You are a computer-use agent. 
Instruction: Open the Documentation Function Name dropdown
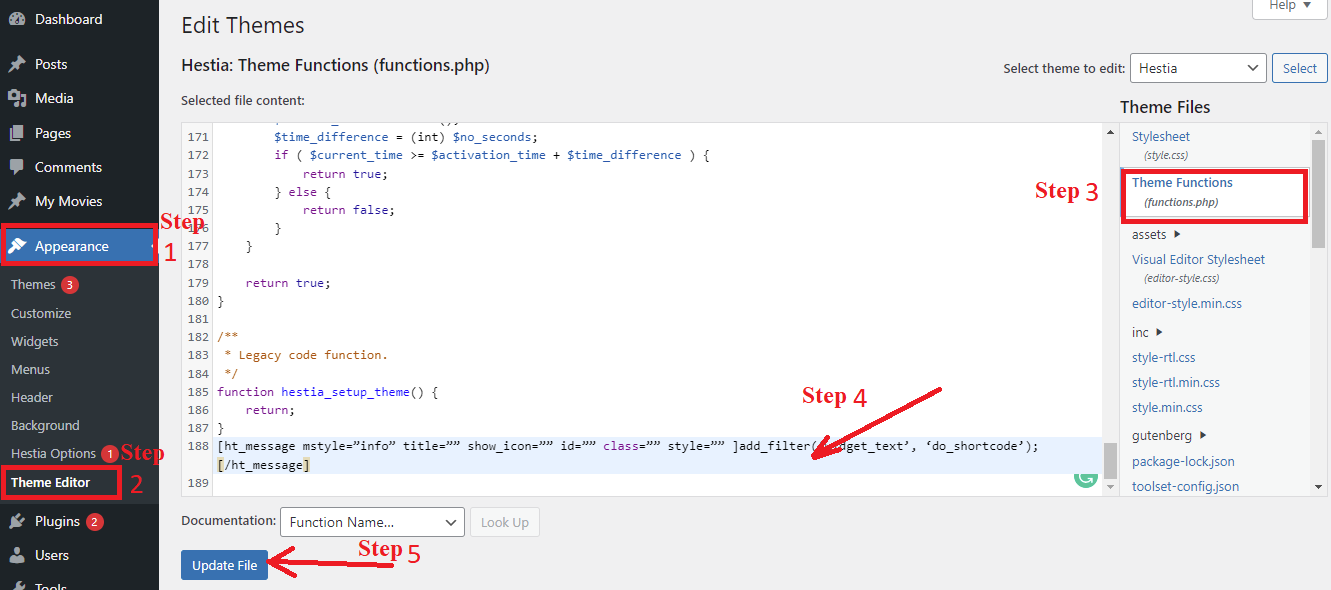point(371,521)
